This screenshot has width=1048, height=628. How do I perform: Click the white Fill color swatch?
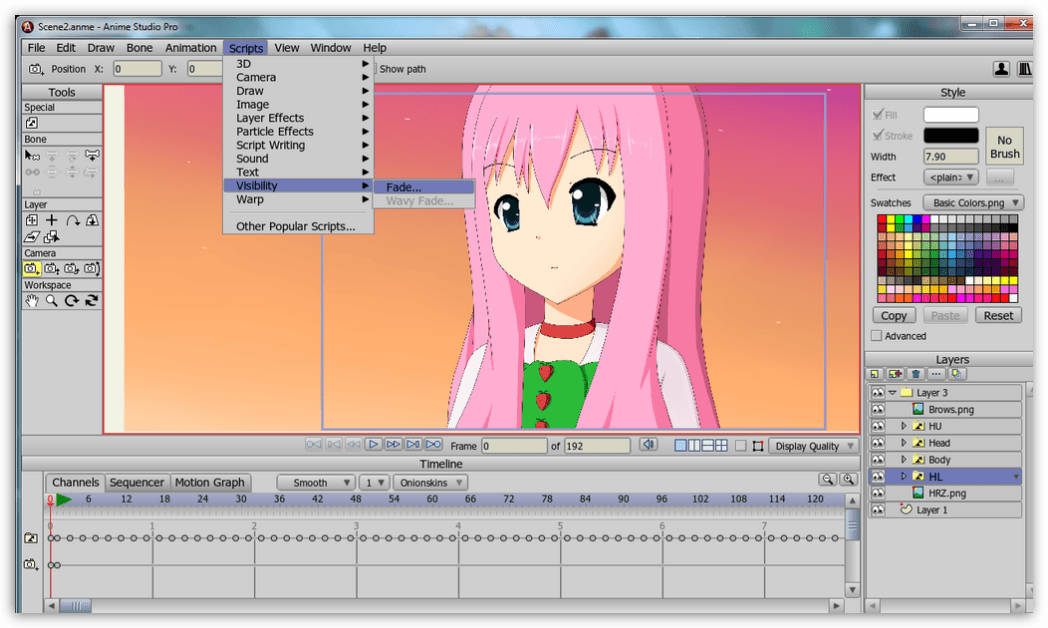click(x=951, y=114)
